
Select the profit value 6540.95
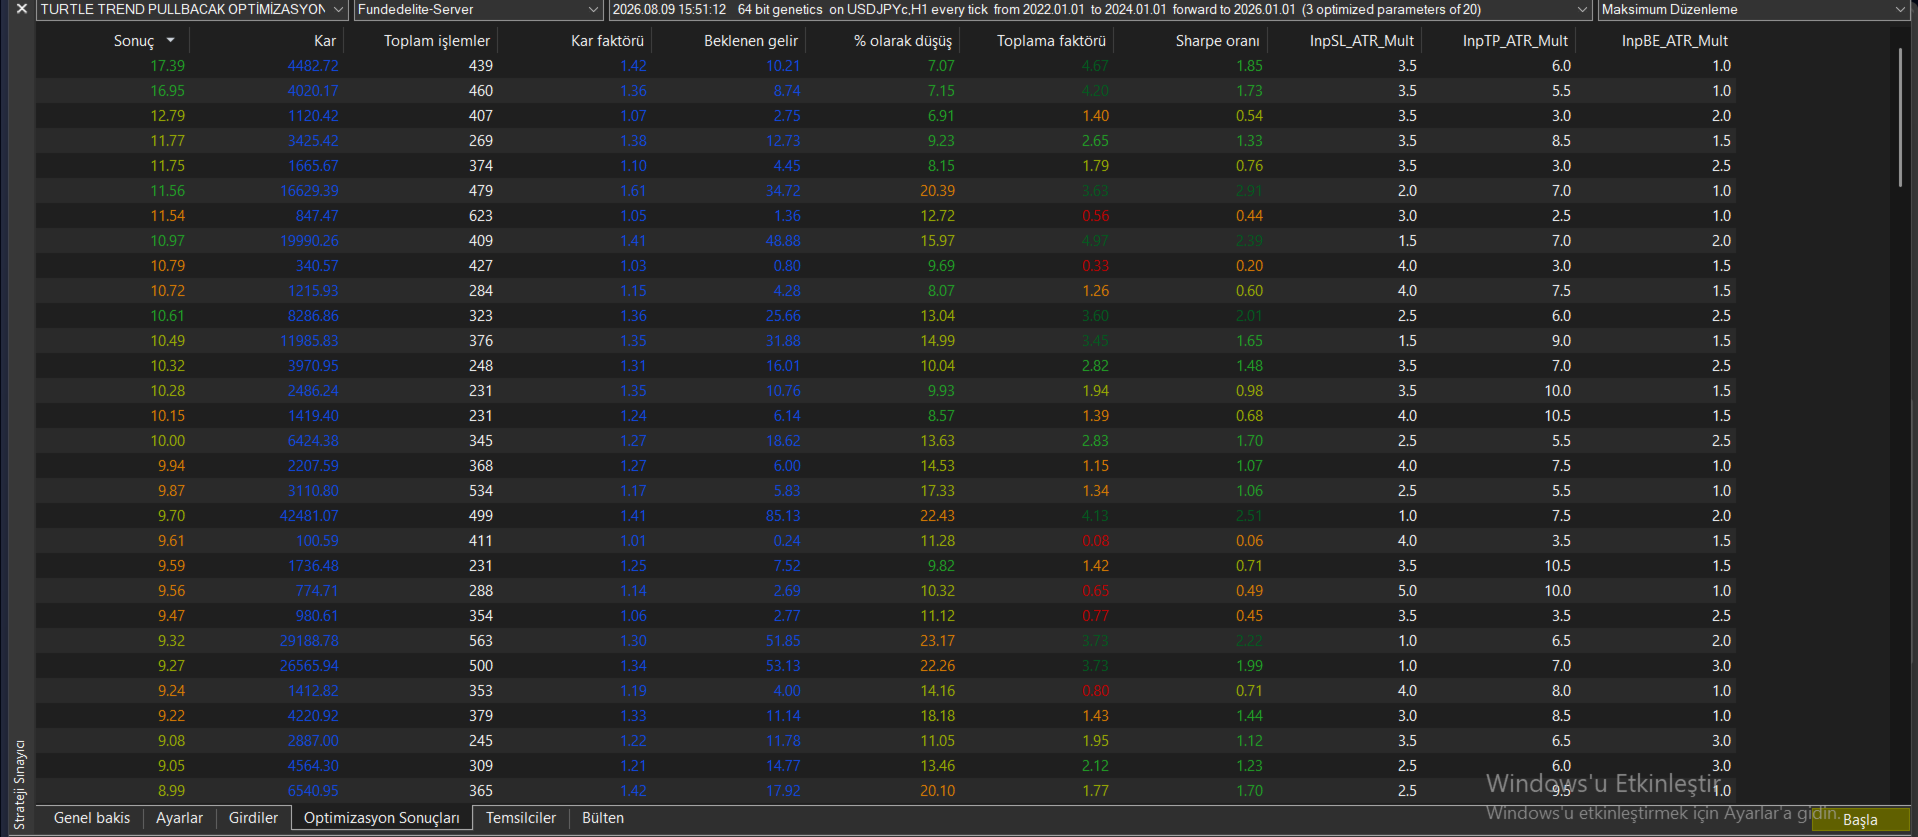[313, 791]
